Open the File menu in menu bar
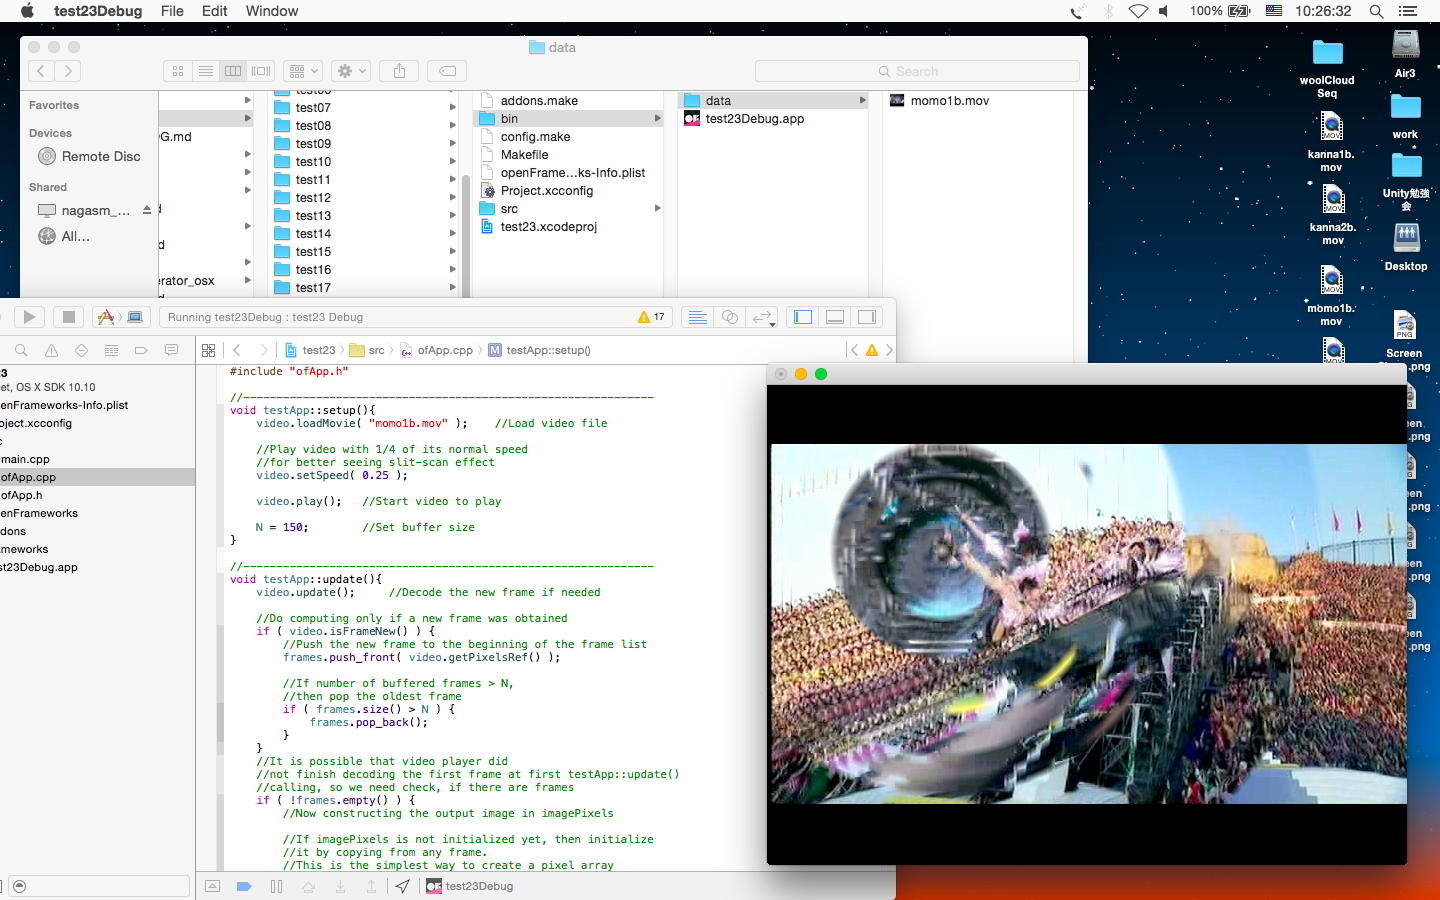This screenshot has height=900, width=1440. tap(172, 11)
